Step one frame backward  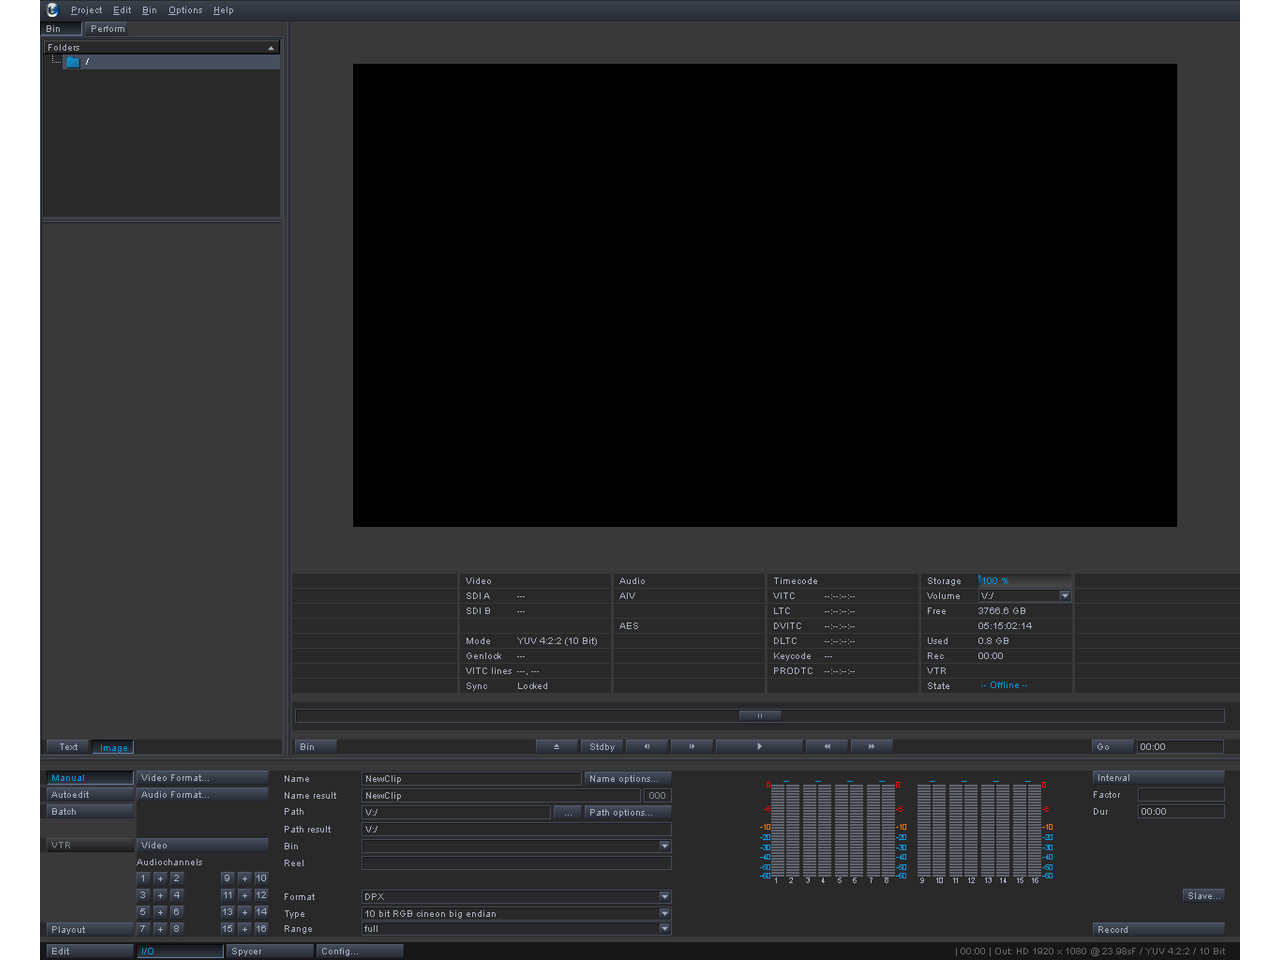click(x=647, y=746)
